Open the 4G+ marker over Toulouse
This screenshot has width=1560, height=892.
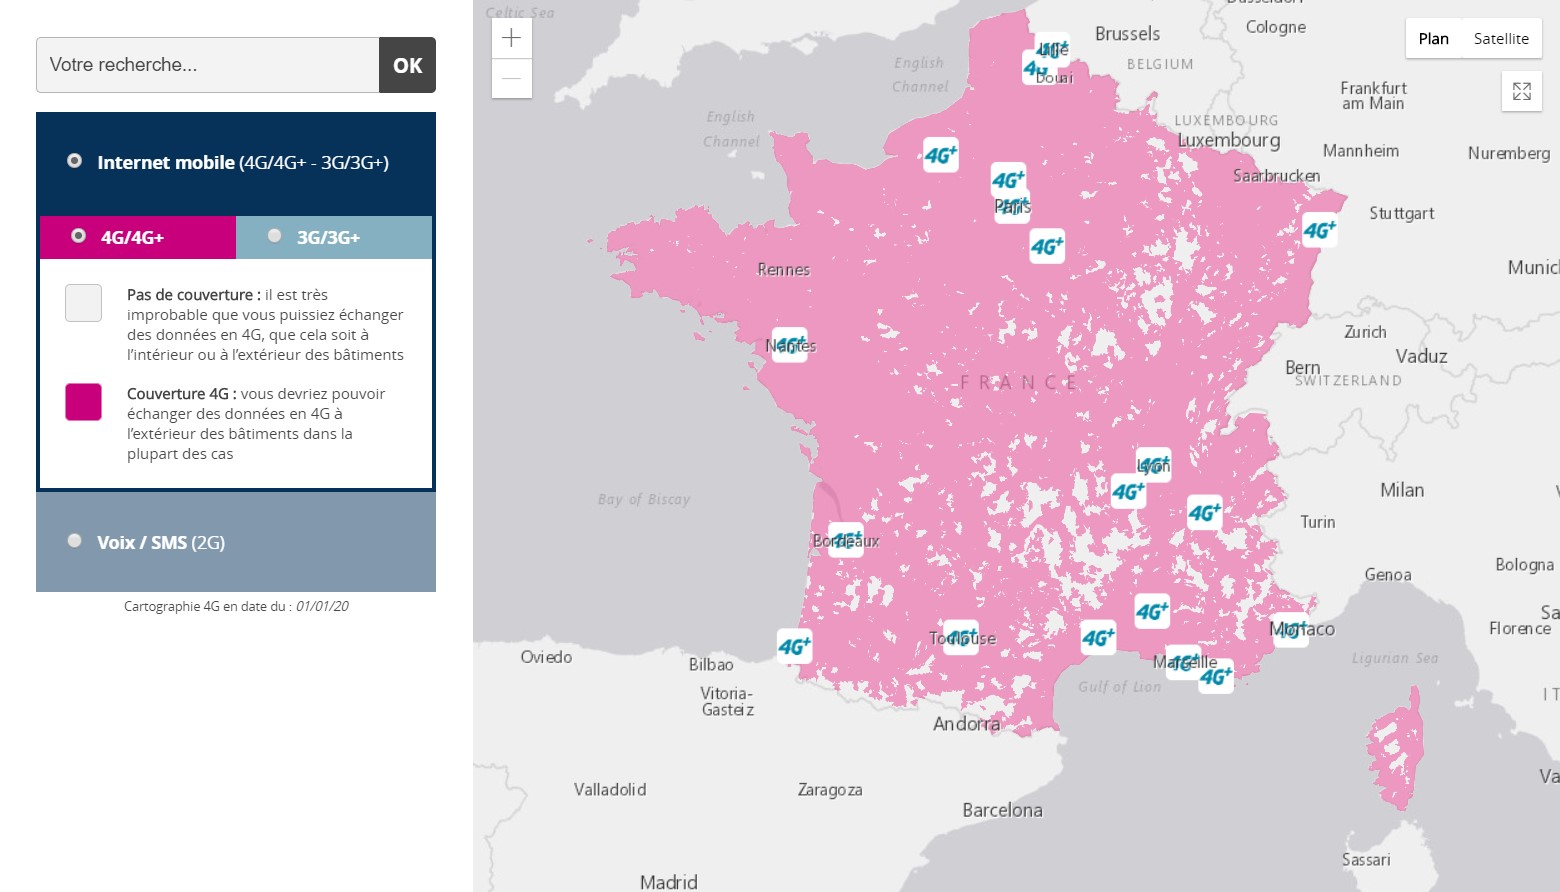click(x=961, y=637)
